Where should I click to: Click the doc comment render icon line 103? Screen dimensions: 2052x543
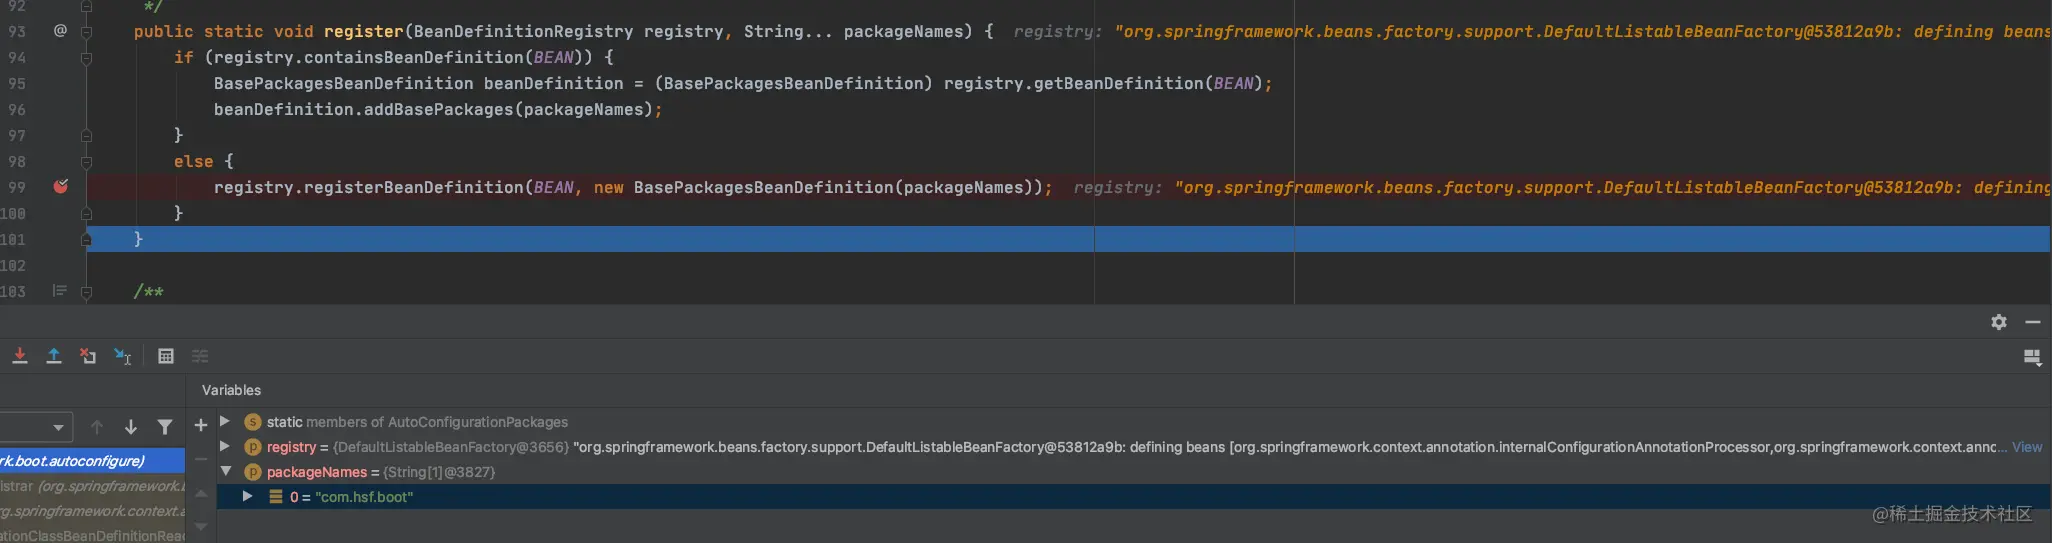pyautogui.click(x=60, y=291)
